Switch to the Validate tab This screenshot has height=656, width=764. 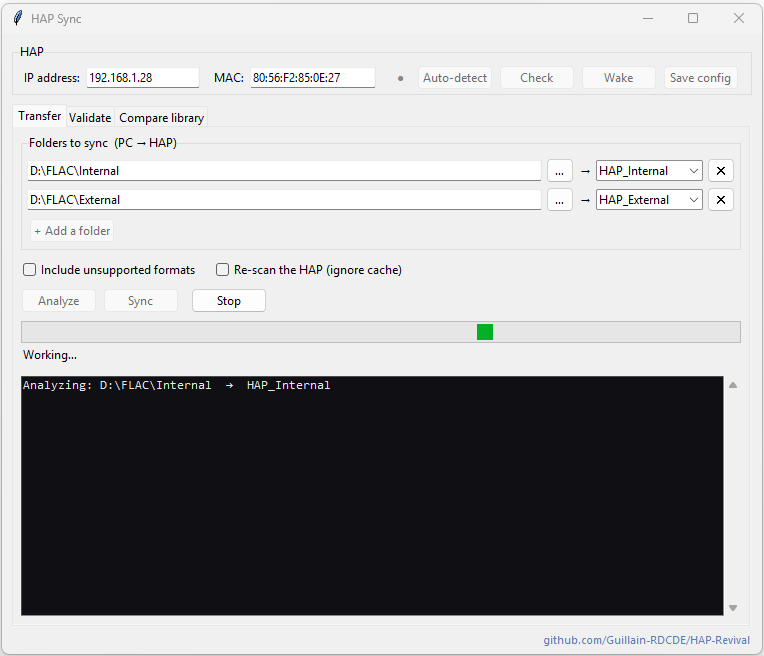[90, 118]
